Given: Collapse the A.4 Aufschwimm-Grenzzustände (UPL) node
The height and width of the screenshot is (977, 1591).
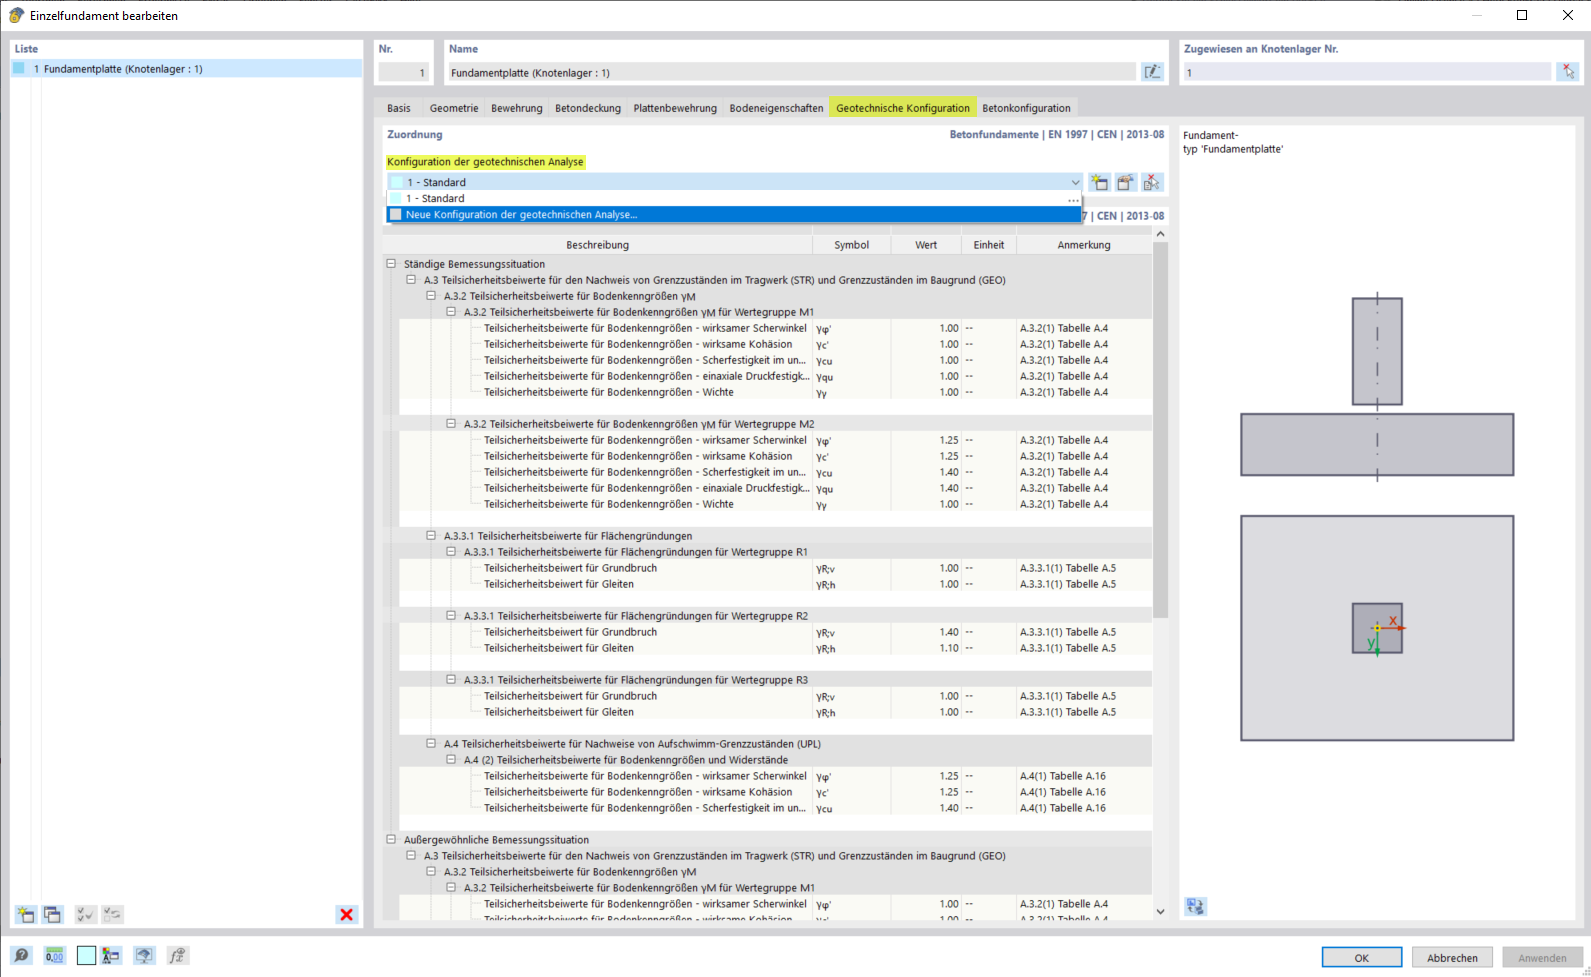Looking at the screenshot, I should [x=431, y=744].
